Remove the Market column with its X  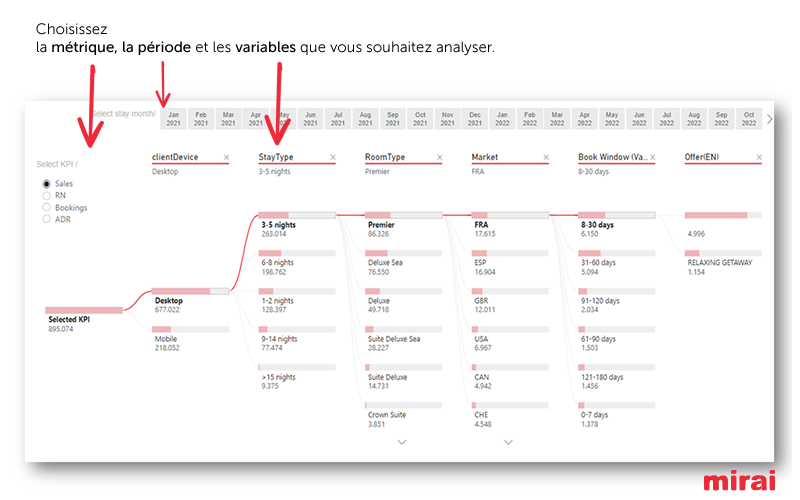tap(546, 158)
